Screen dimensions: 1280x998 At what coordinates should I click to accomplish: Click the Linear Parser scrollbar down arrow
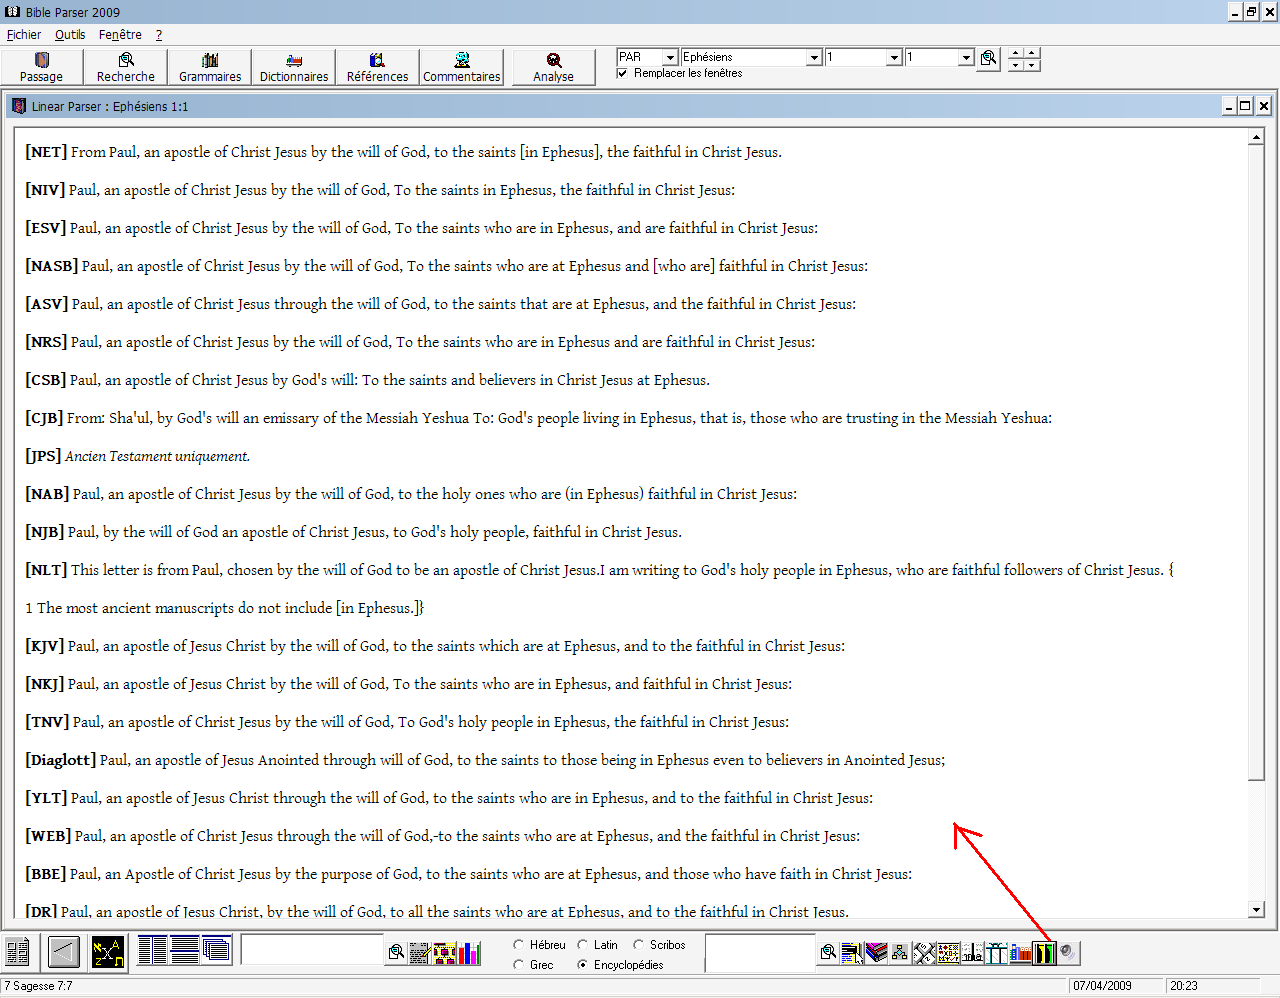point(1256,910)
